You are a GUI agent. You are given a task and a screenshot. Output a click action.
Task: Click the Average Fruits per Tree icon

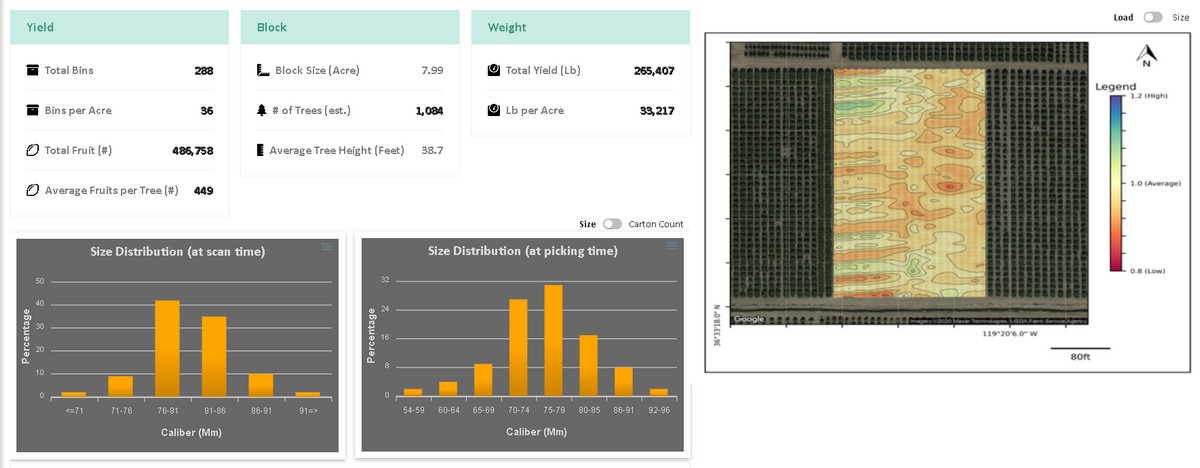pyautogui.click(x=32, y=190)
